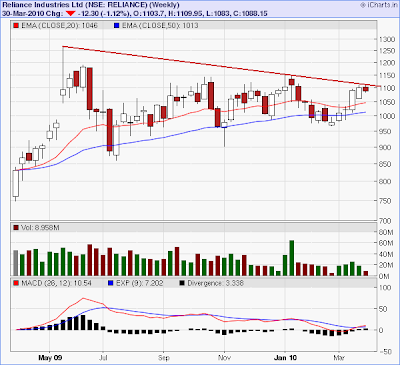The image size is (400, 365).
Task: Click the red EMA 20 legend swatch
Action: click(x=16, y=25)
